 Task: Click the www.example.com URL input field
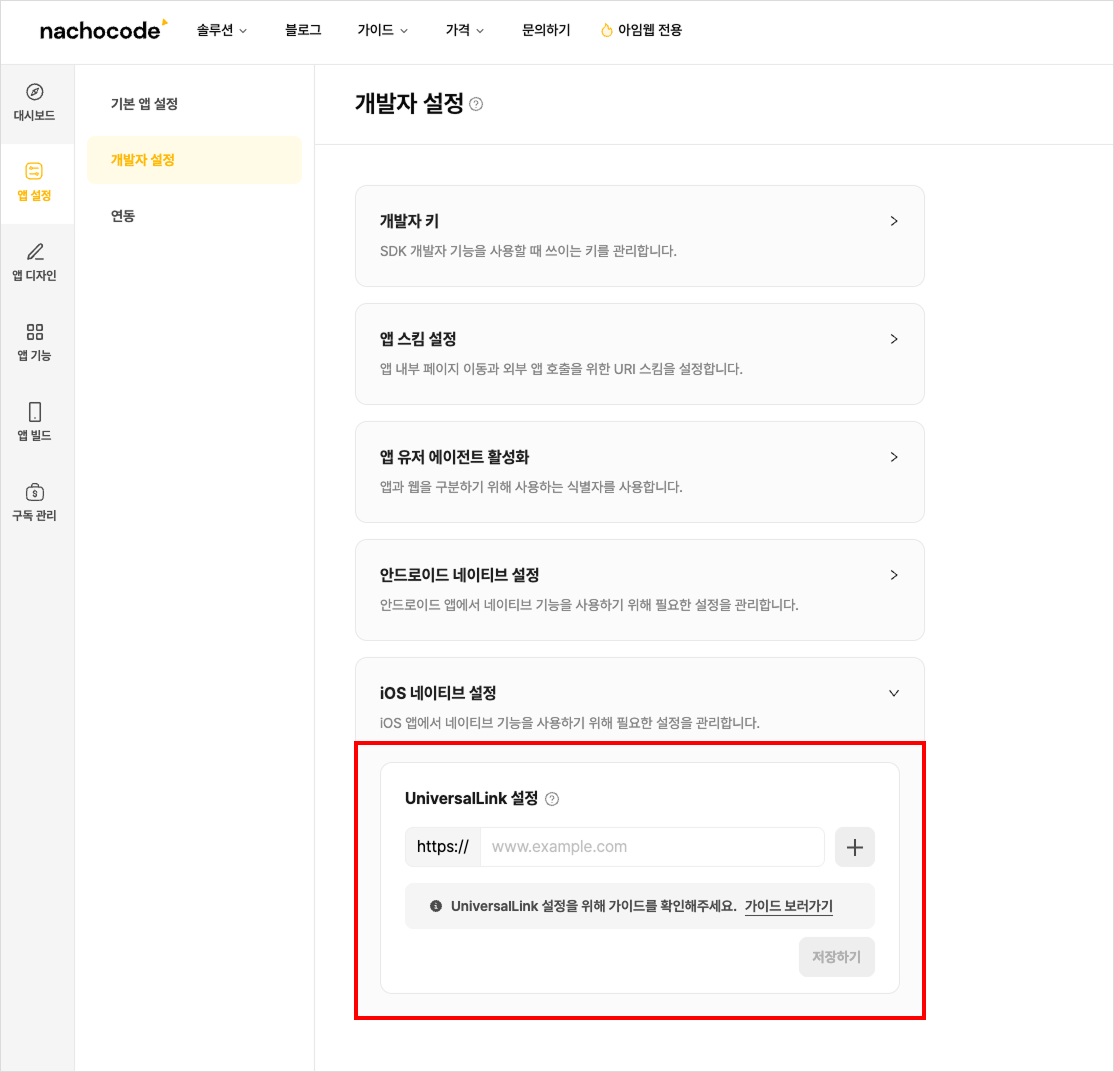652,846
